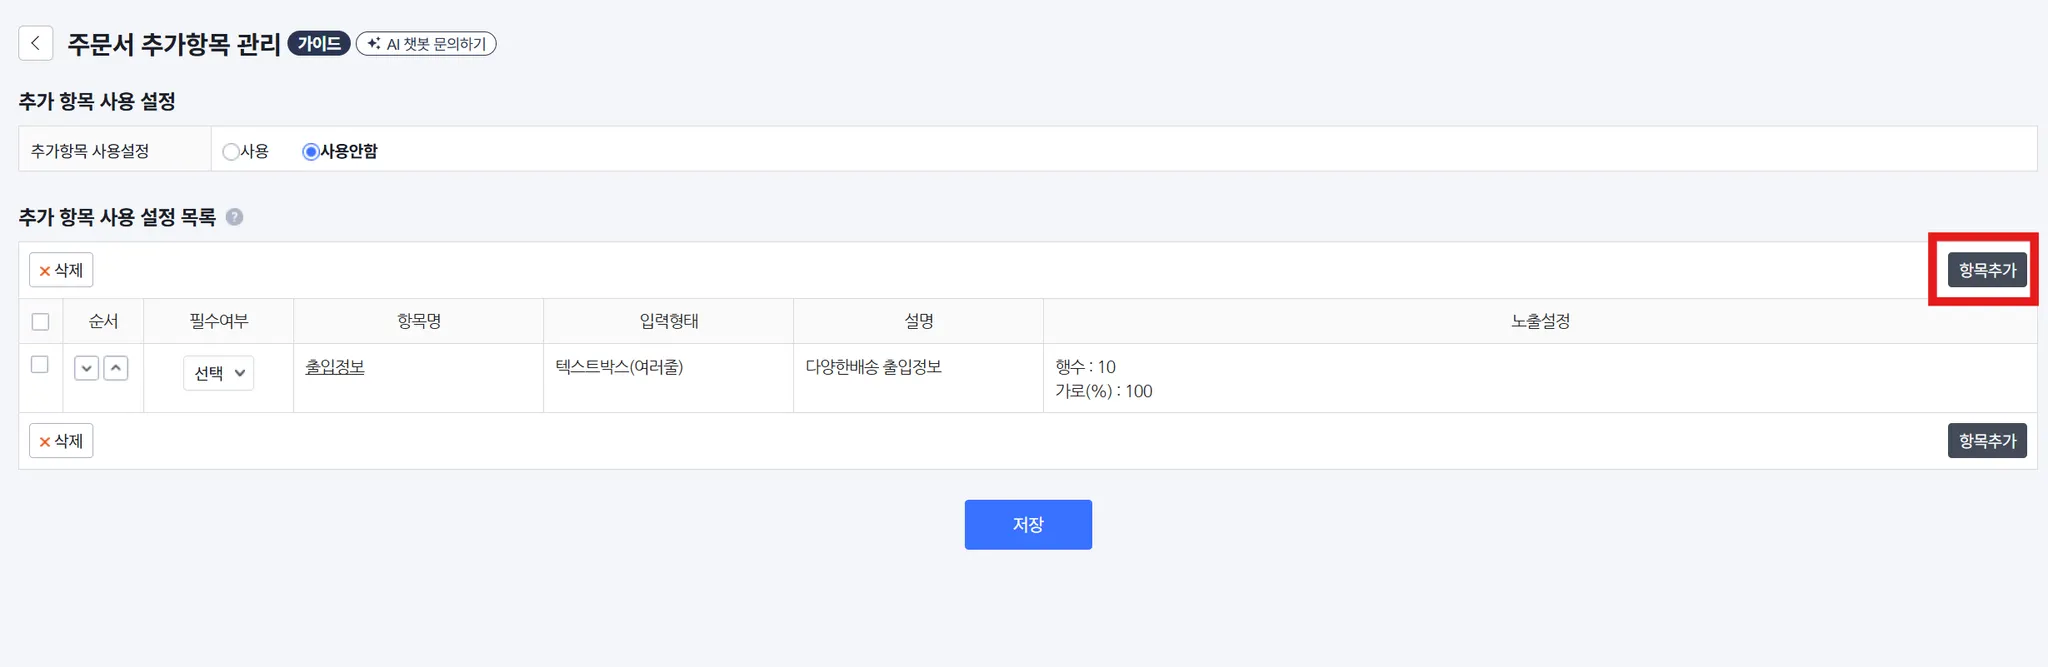
Task: Click the 노출설정 column header
Action: click(x=1540, y=321)
